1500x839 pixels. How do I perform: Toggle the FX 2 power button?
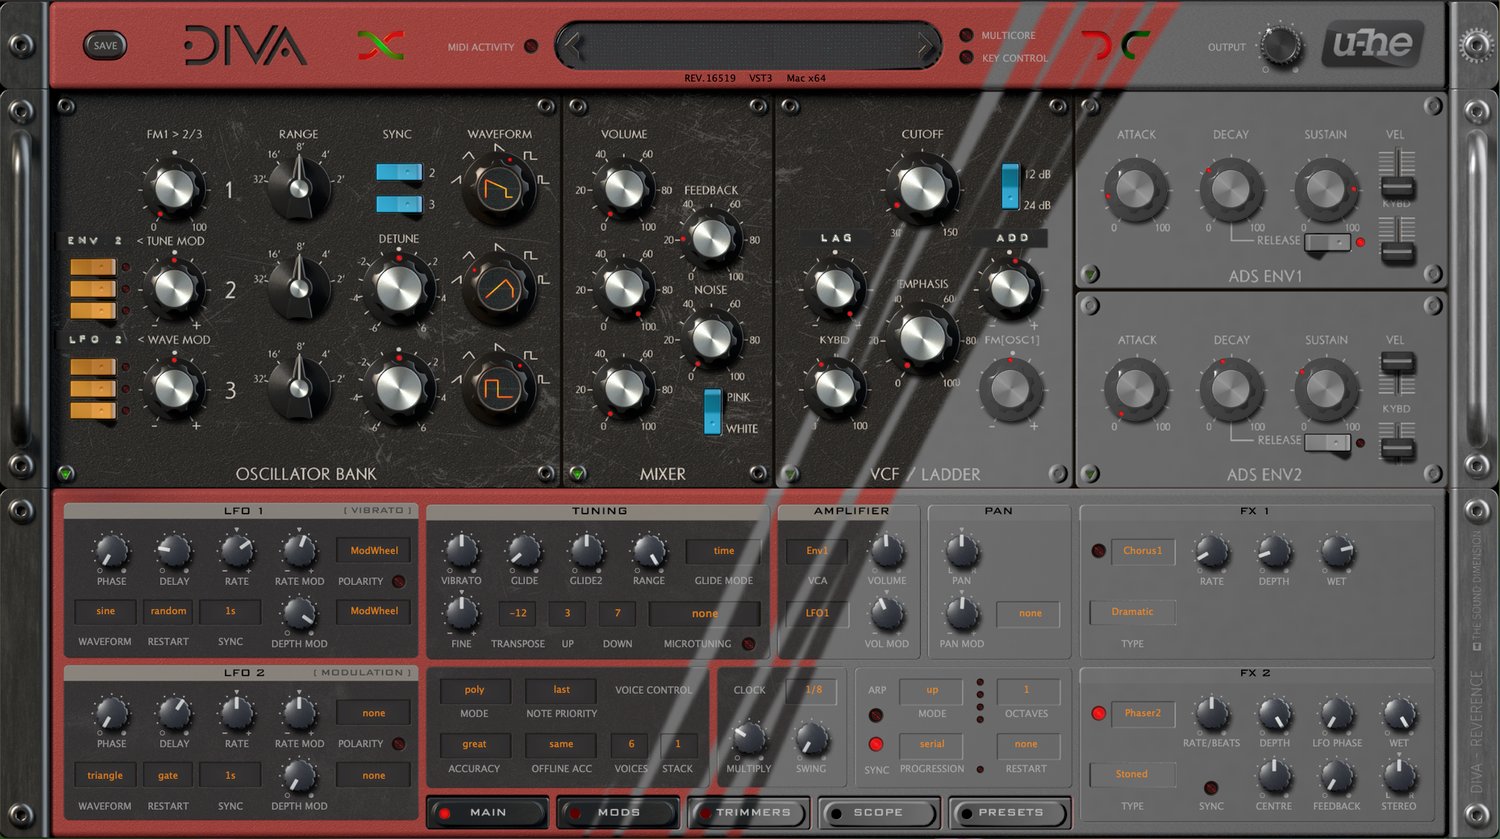click(1098, 714)
